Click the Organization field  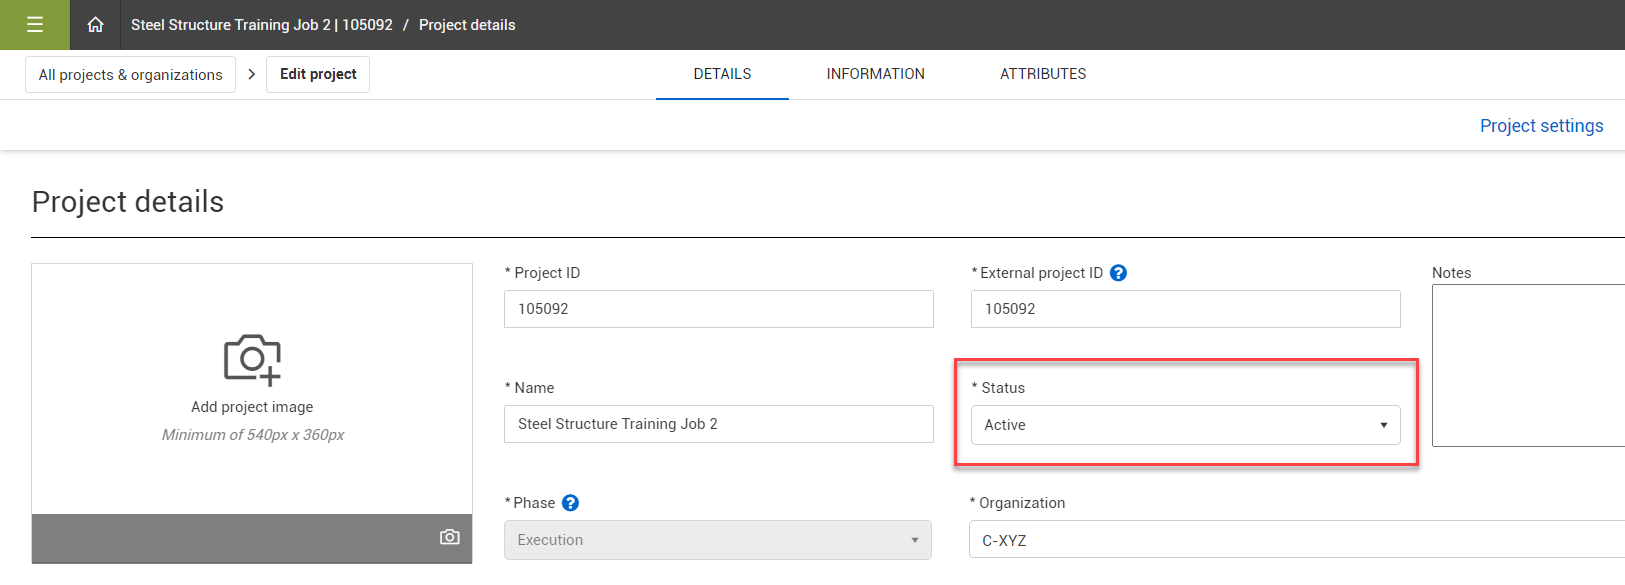(1295, 540)
